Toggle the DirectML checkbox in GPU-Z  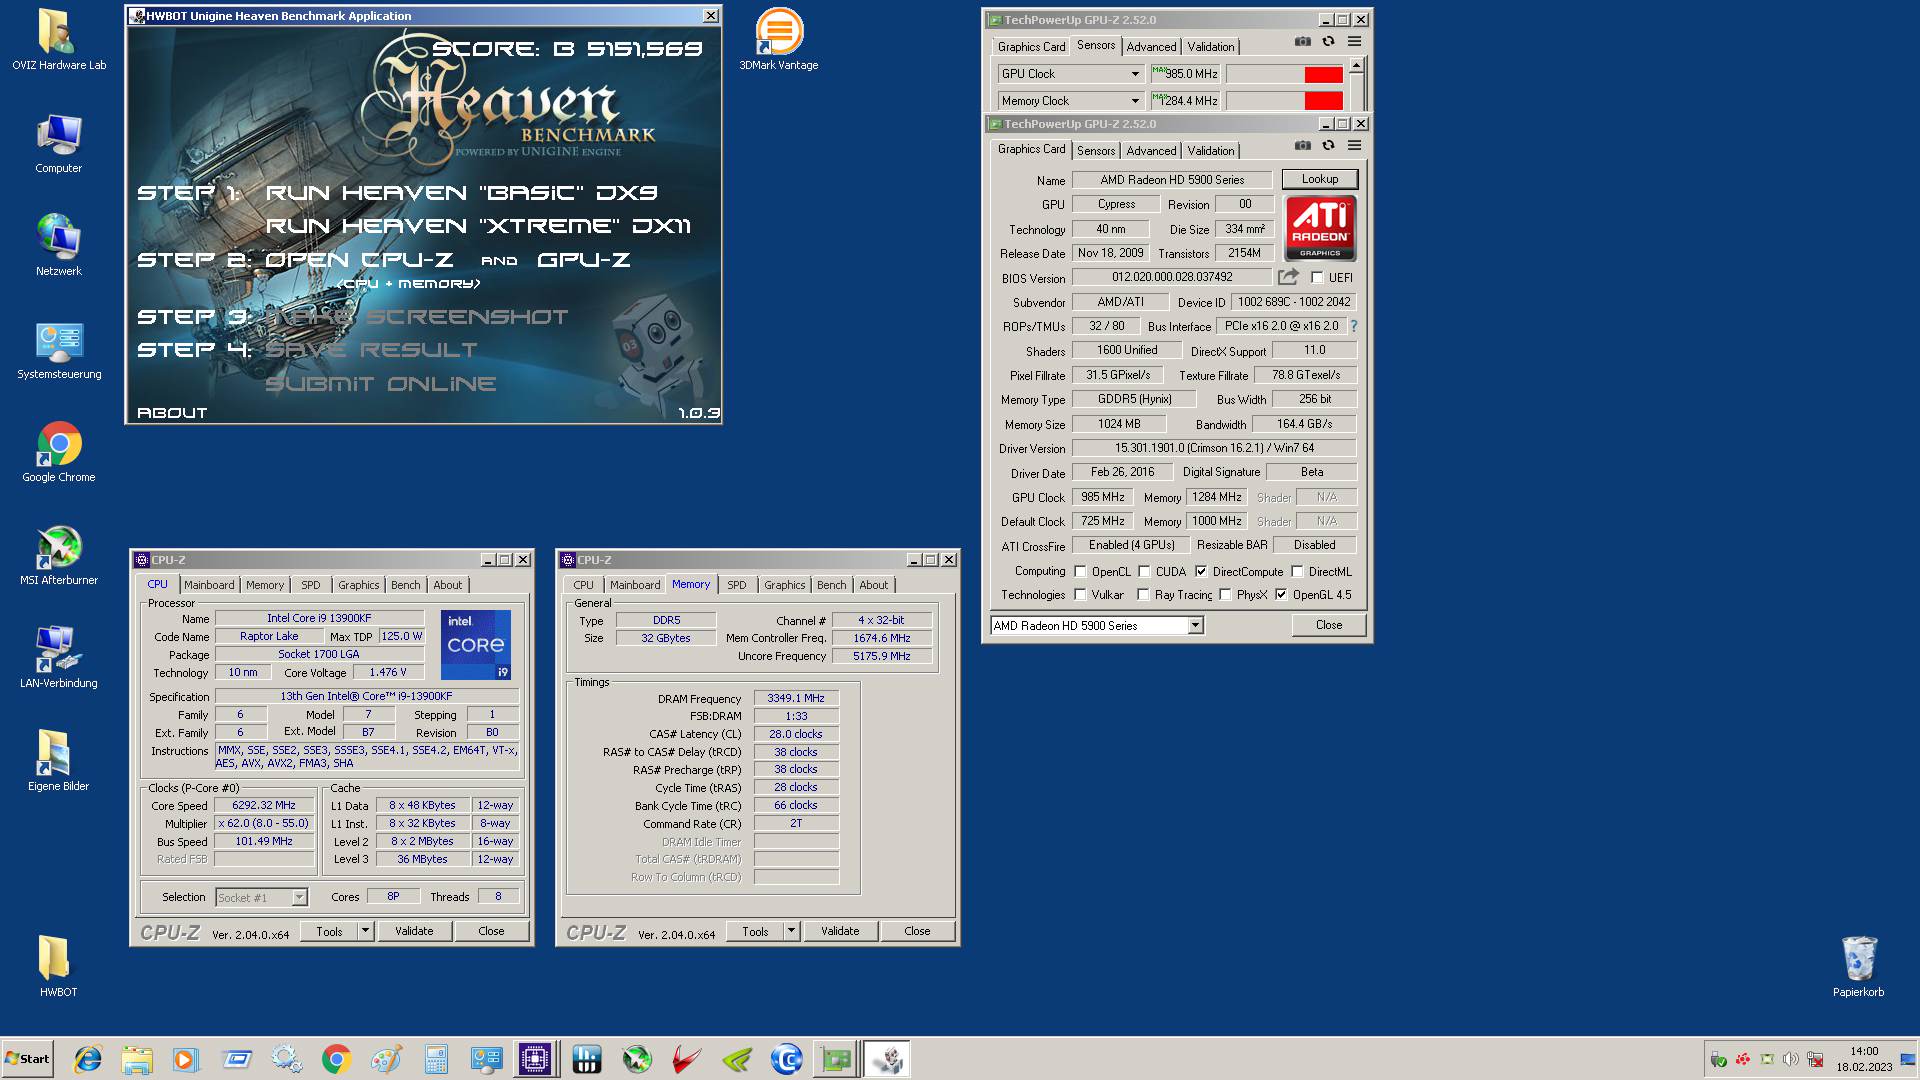tap(1297, 572)
